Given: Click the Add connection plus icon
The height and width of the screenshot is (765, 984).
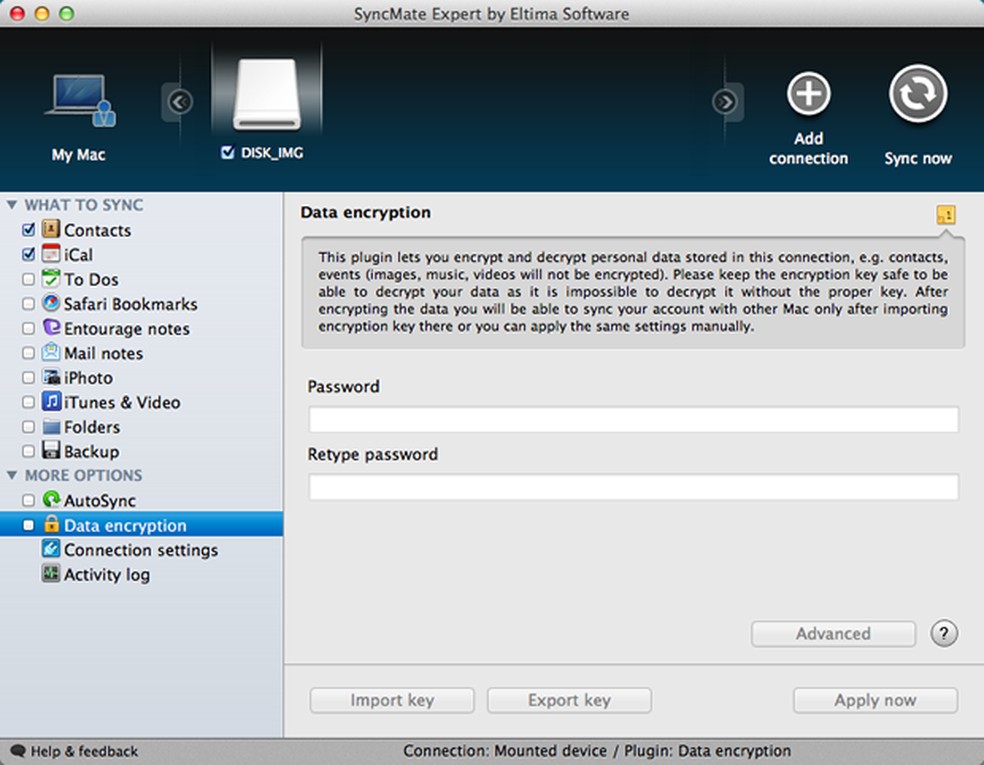Looking at the screenshot, I should pyautogui.click(x=808, y=94).
